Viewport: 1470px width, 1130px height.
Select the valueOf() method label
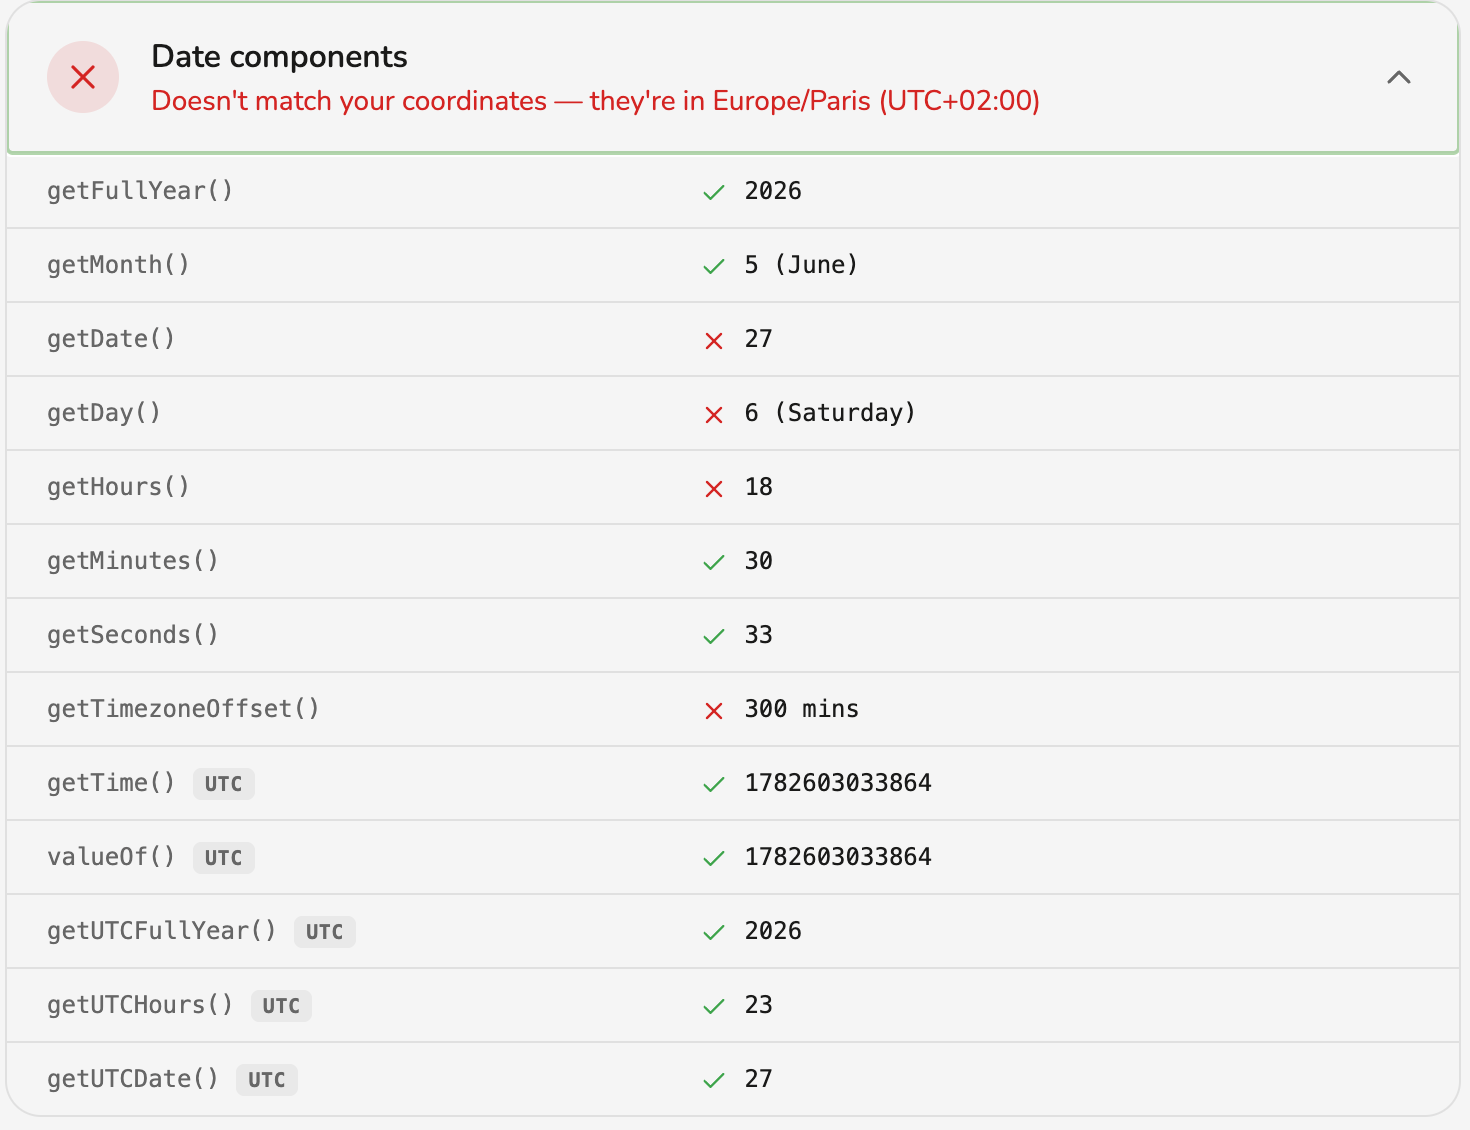(x=111, y=857)
